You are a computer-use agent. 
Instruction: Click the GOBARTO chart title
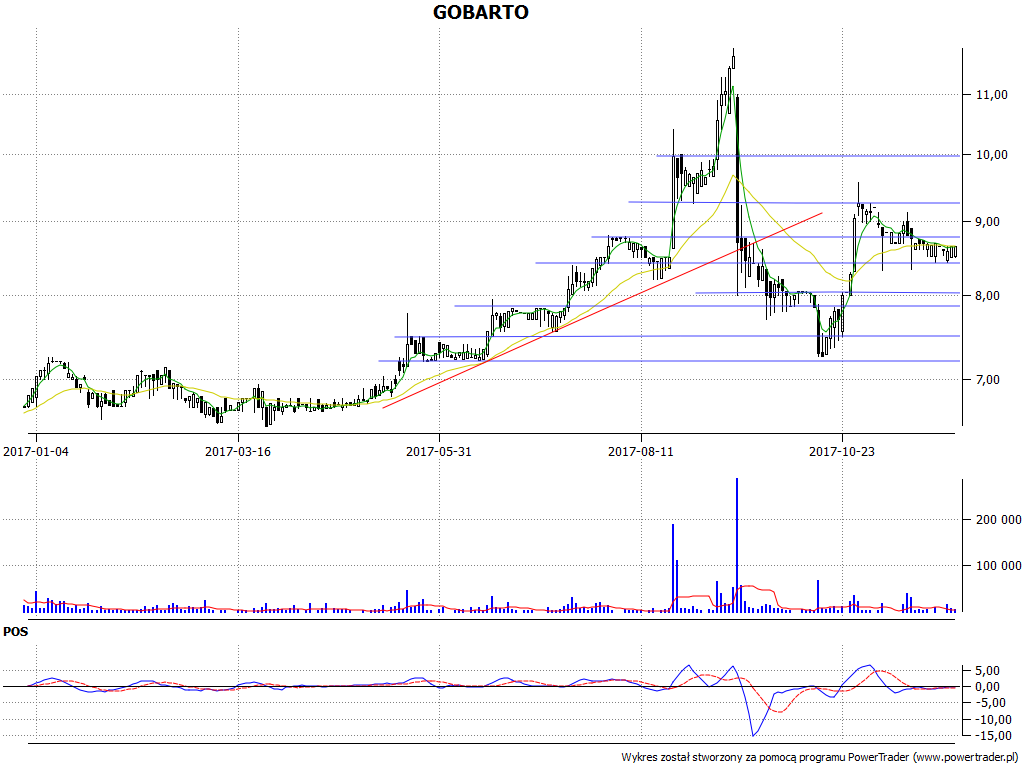tap(481, 12)
